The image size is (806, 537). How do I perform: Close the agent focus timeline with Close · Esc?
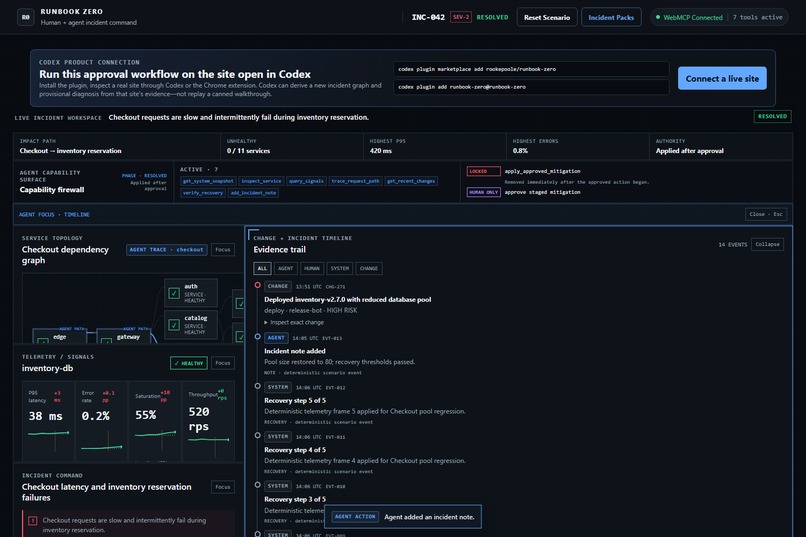(766, 214)
